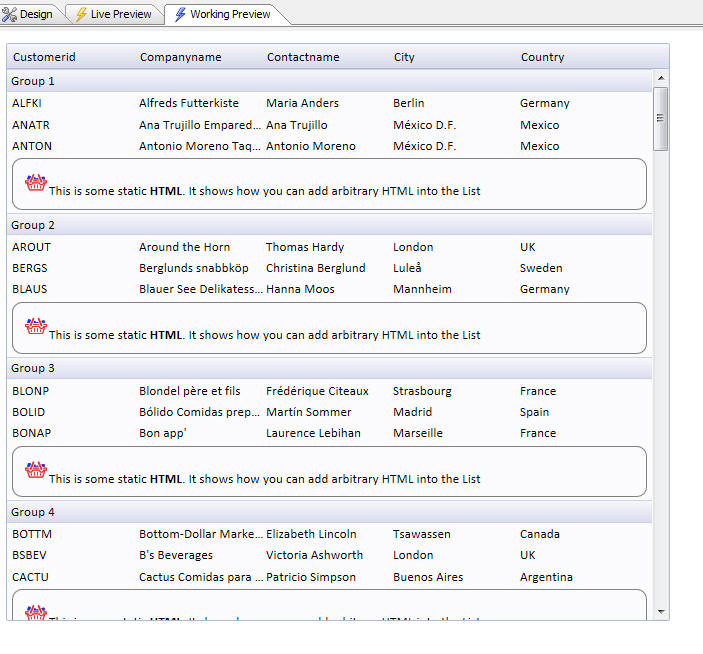Click the Berglunds snabbköp company cell
Image resolution: width=703 pixels, height=654 pixels.
(x=194, y=268)
